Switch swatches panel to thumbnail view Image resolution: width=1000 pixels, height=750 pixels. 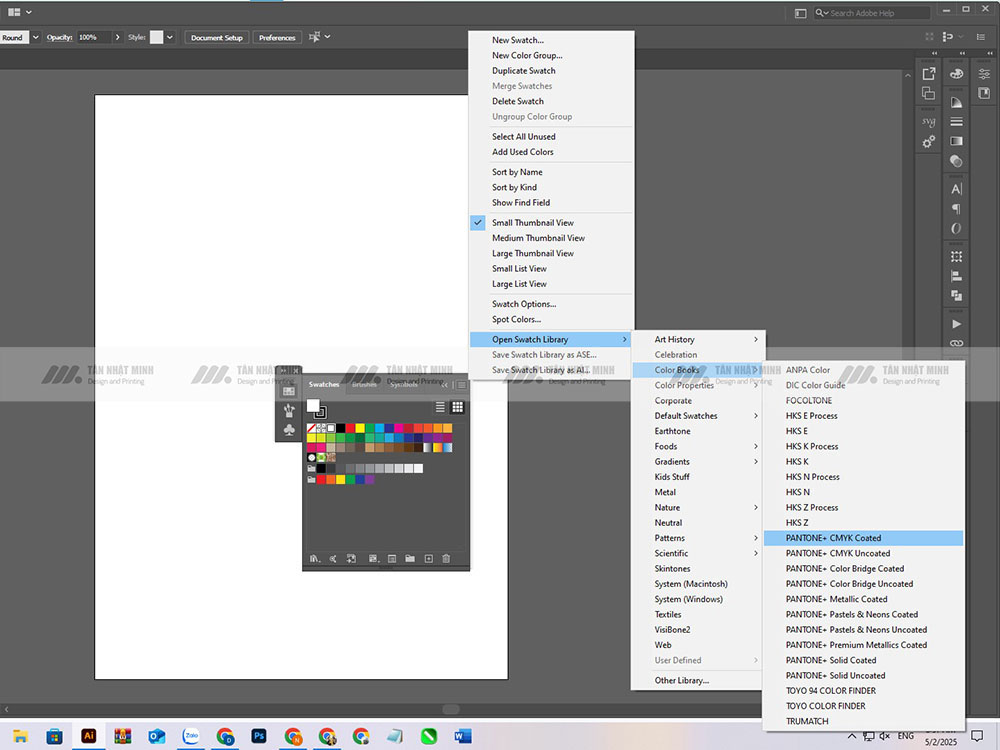(457, 407)
